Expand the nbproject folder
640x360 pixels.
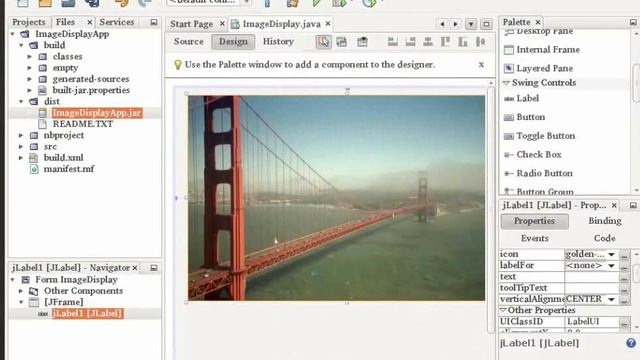coord(21,135)
